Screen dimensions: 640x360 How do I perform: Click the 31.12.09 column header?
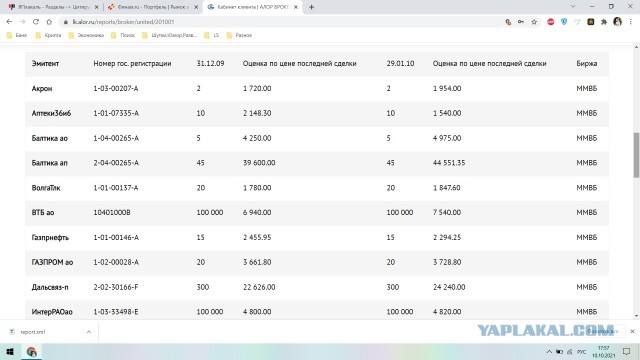[x=210, y=63]
